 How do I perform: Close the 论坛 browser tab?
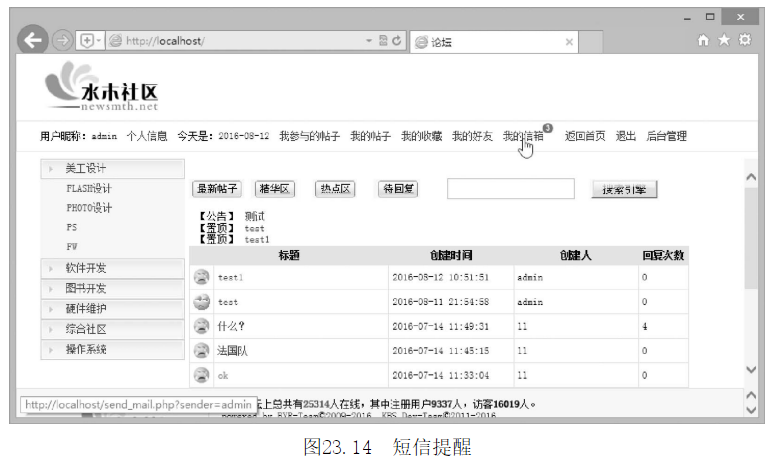[x=569, y=42]
